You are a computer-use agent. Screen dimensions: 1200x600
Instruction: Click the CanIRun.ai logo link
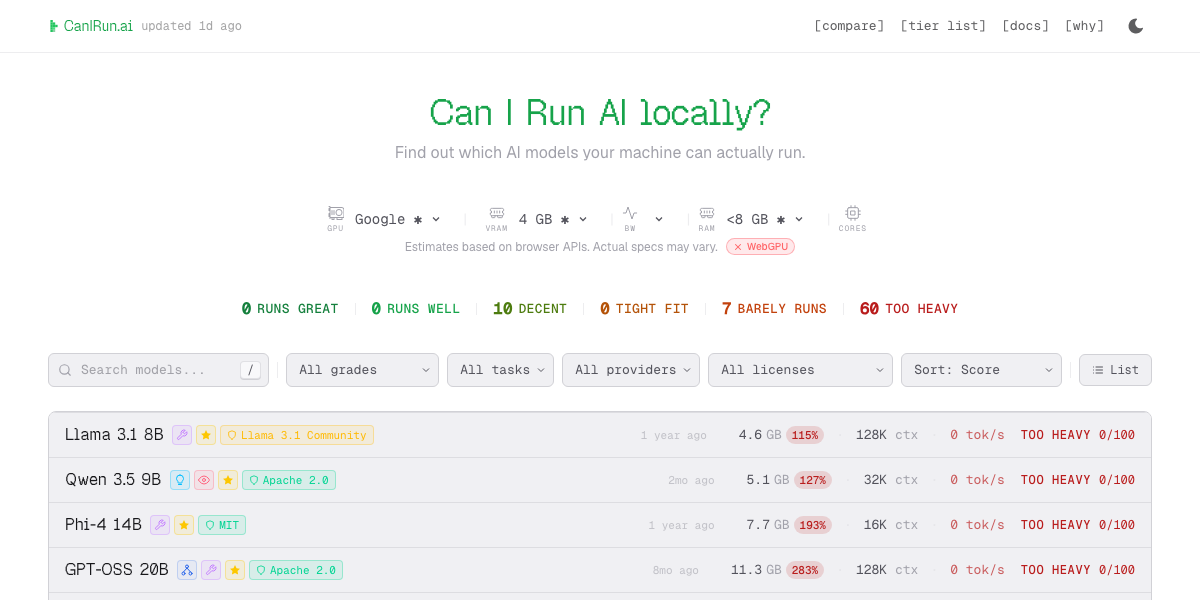pos(98,25)
